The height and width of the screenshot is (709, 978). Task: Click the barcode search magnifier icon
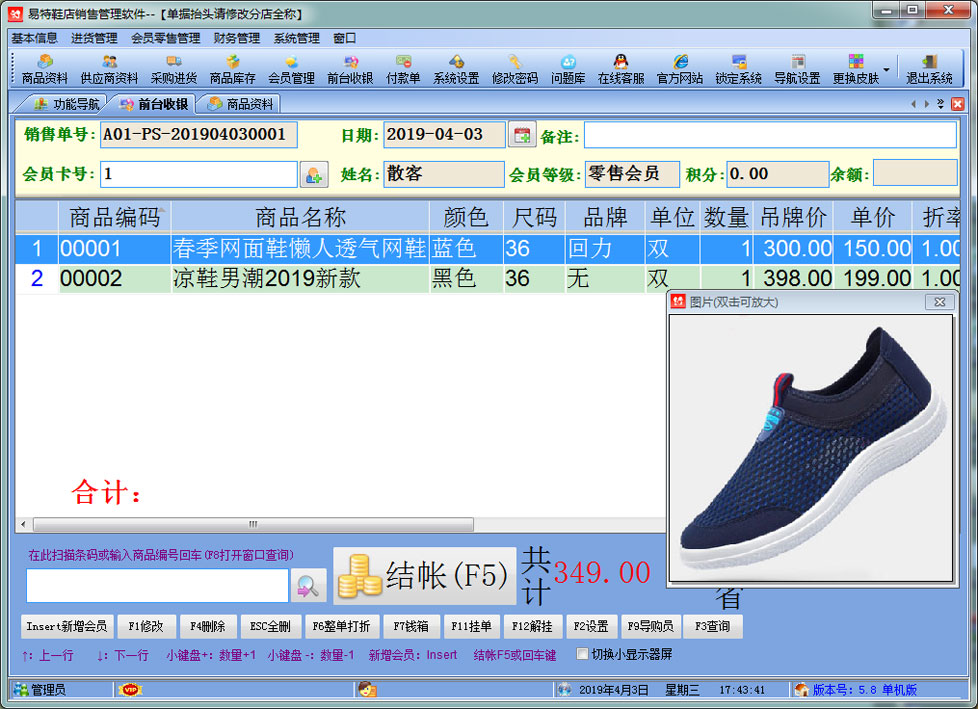point(309,586)
